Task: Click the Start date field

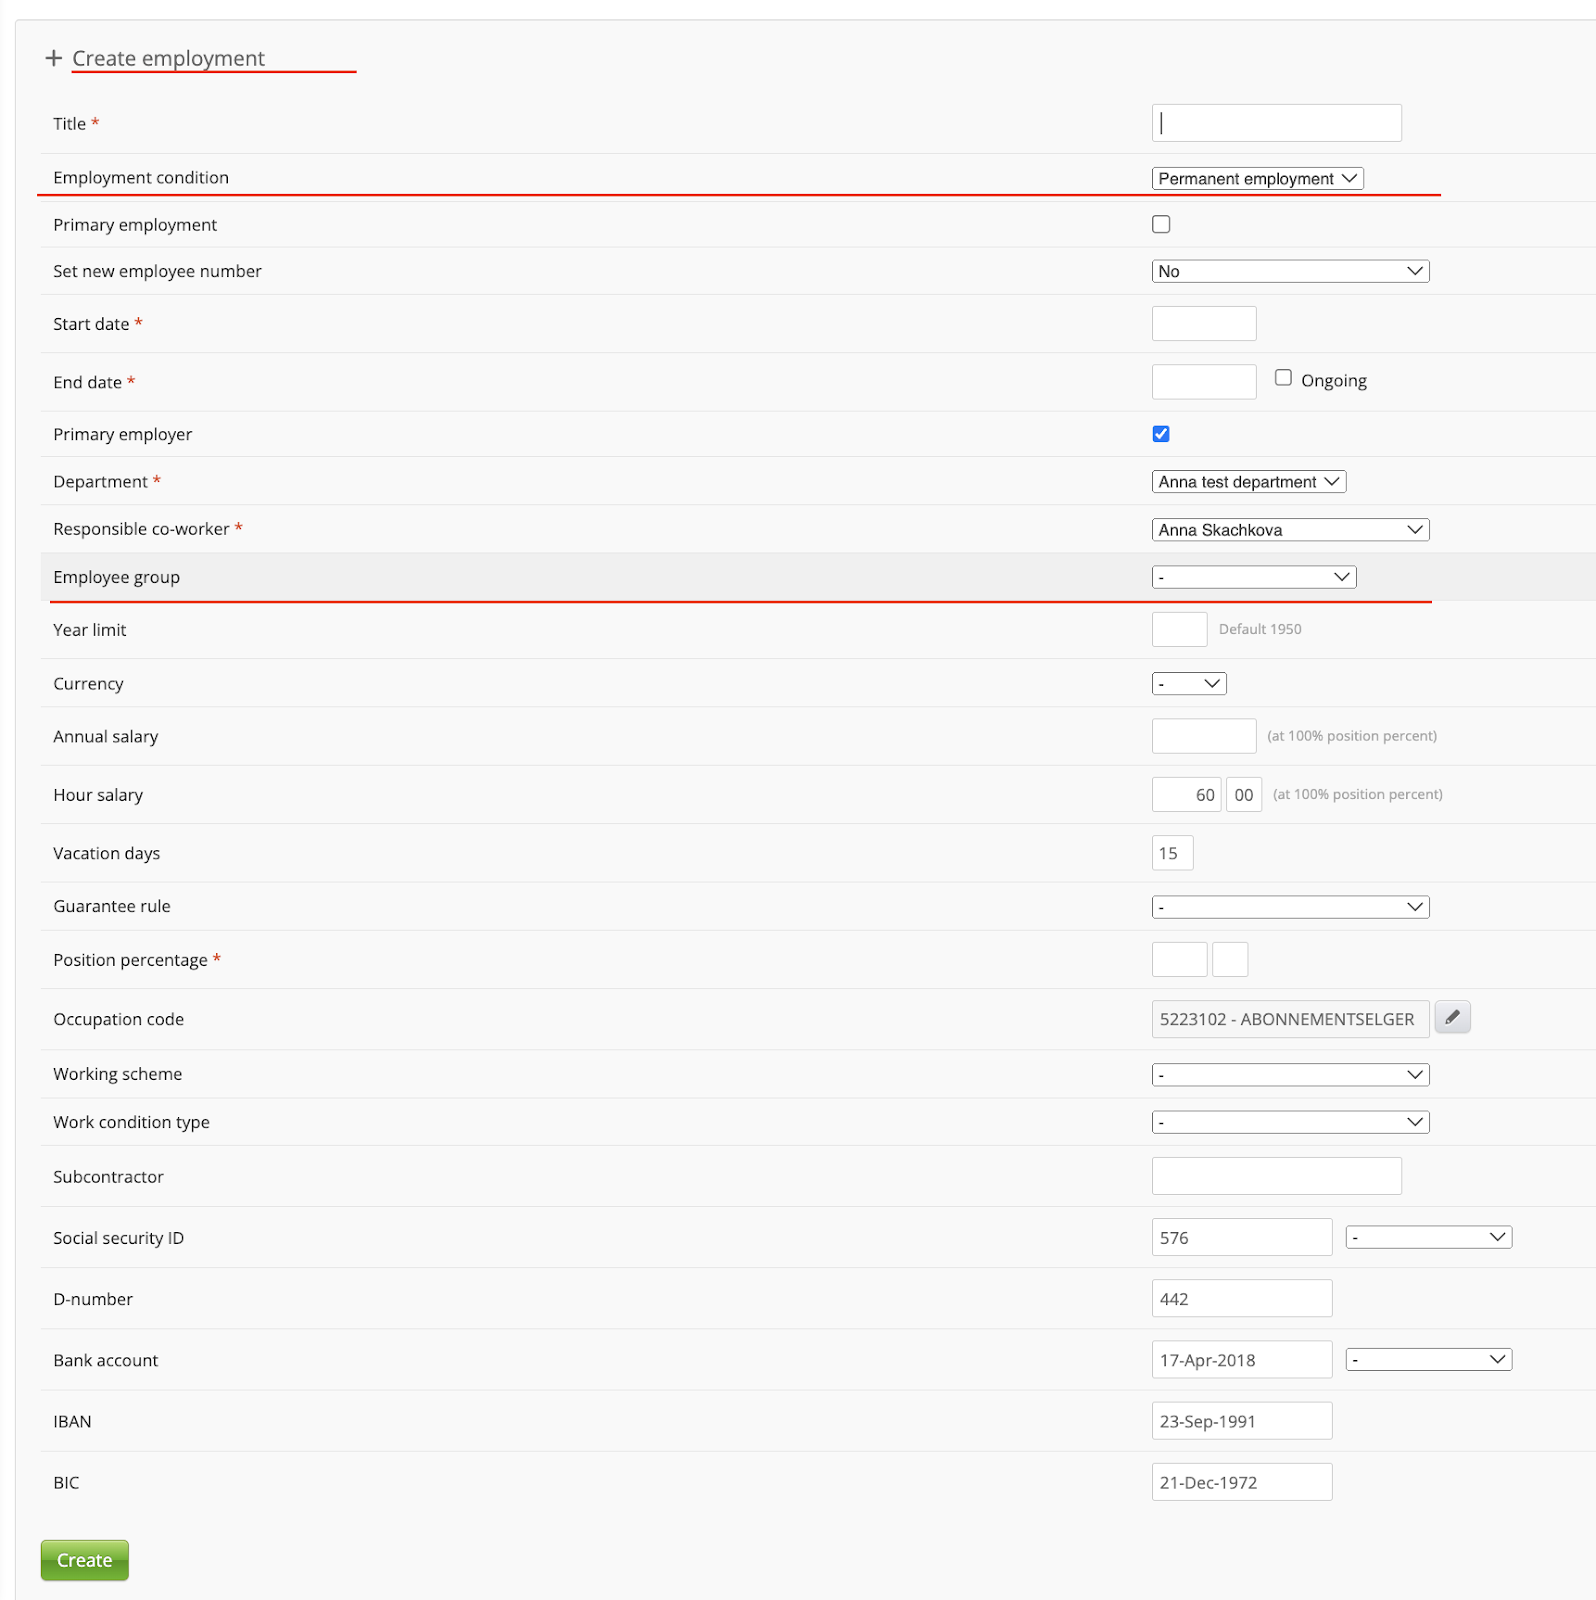Action: 1203,324
